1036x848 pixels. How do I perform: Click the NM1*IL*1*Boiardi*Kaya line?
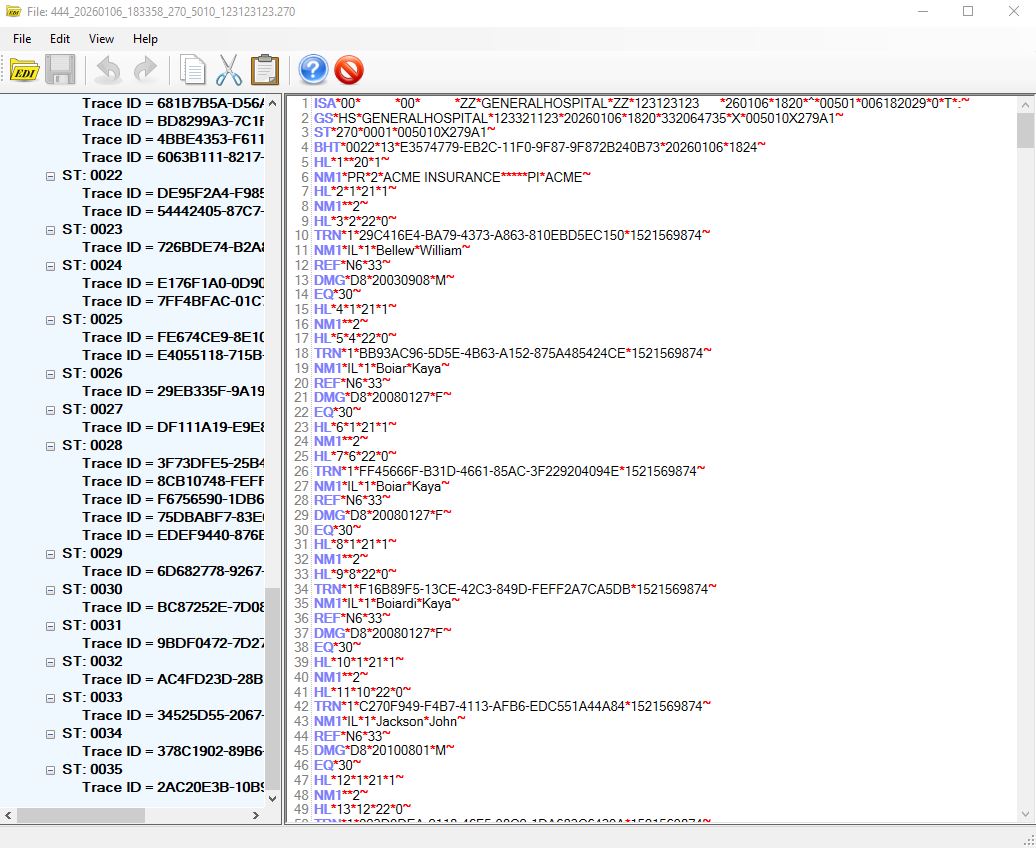coord(387,603)
